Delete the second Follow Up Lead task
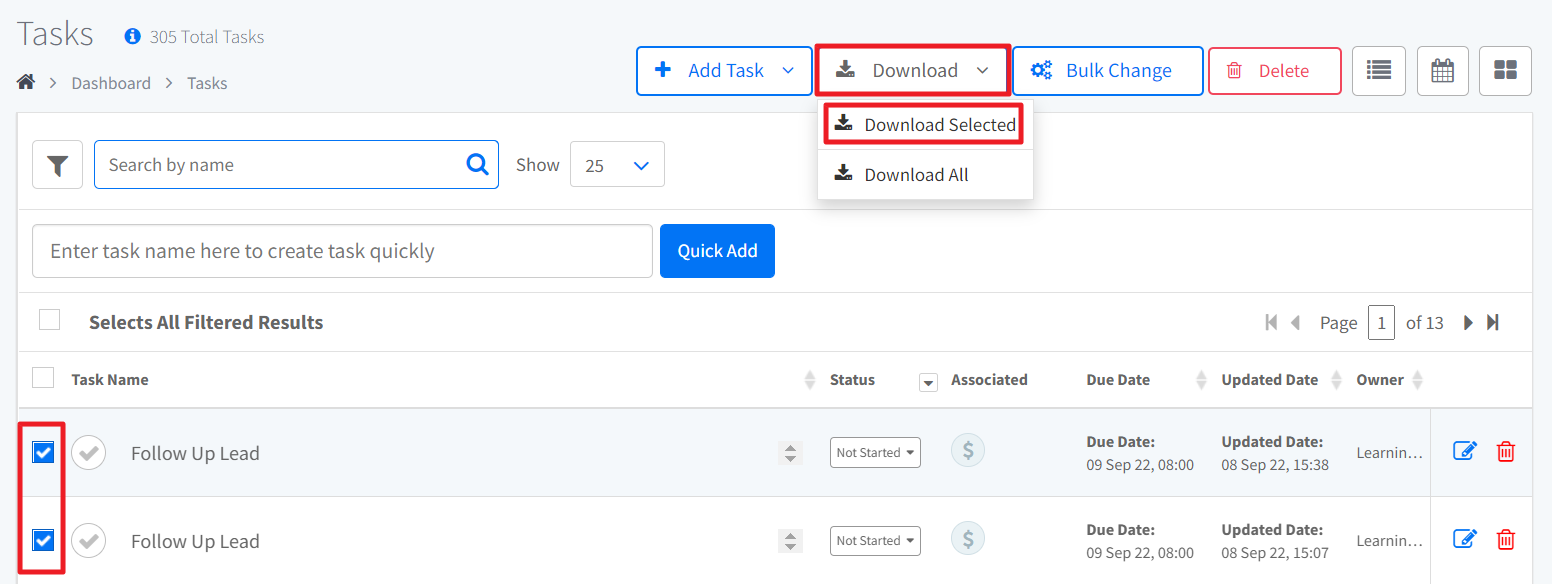The width and height of the screenshot is (1552, 584). [x=1505, y=540]
